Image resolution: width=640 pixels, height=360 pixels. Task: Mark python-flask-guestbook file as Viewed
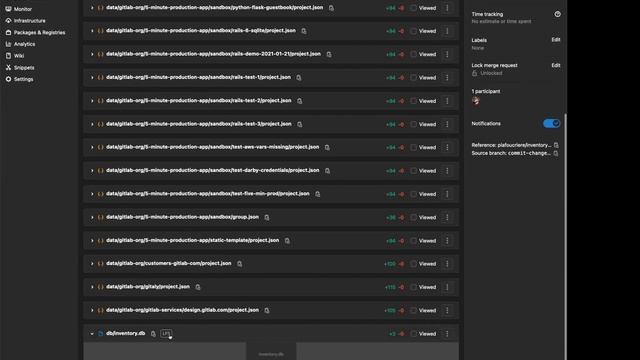[x=413, y=8]
